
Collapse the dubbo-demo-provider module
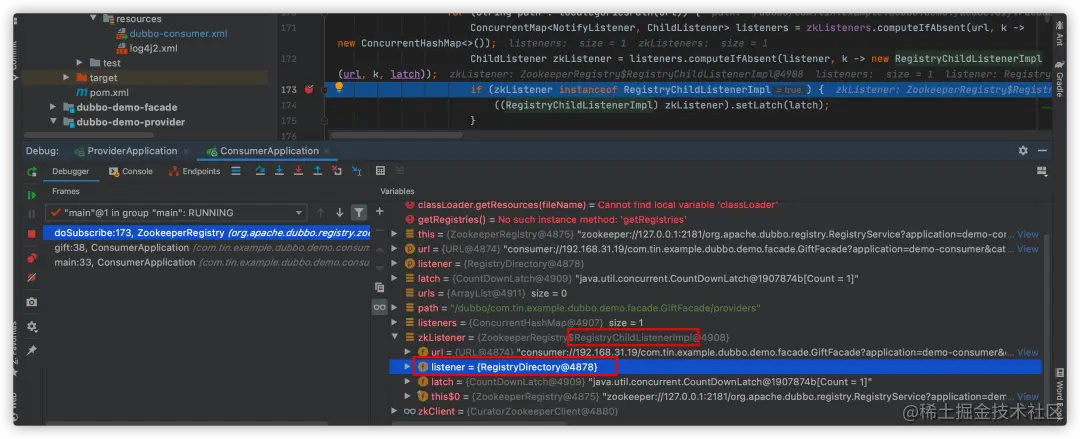[x=53, y=122]
